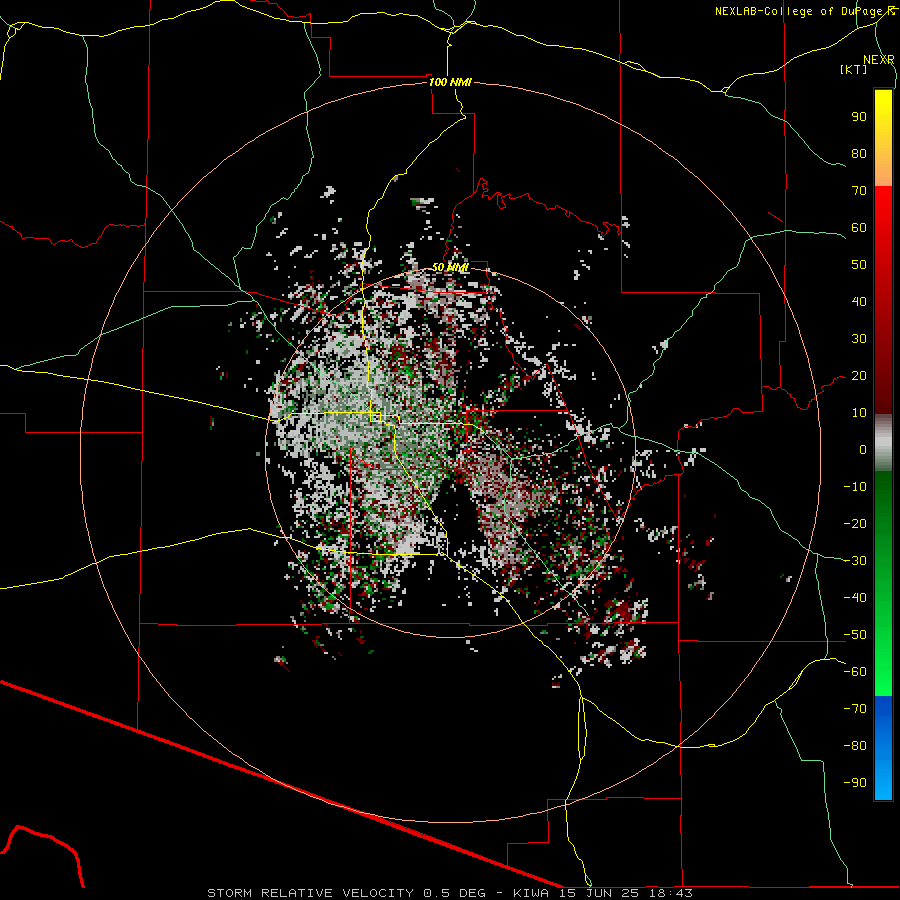Click the 0.5 DEG elevation angle in footer

(455, 893)
